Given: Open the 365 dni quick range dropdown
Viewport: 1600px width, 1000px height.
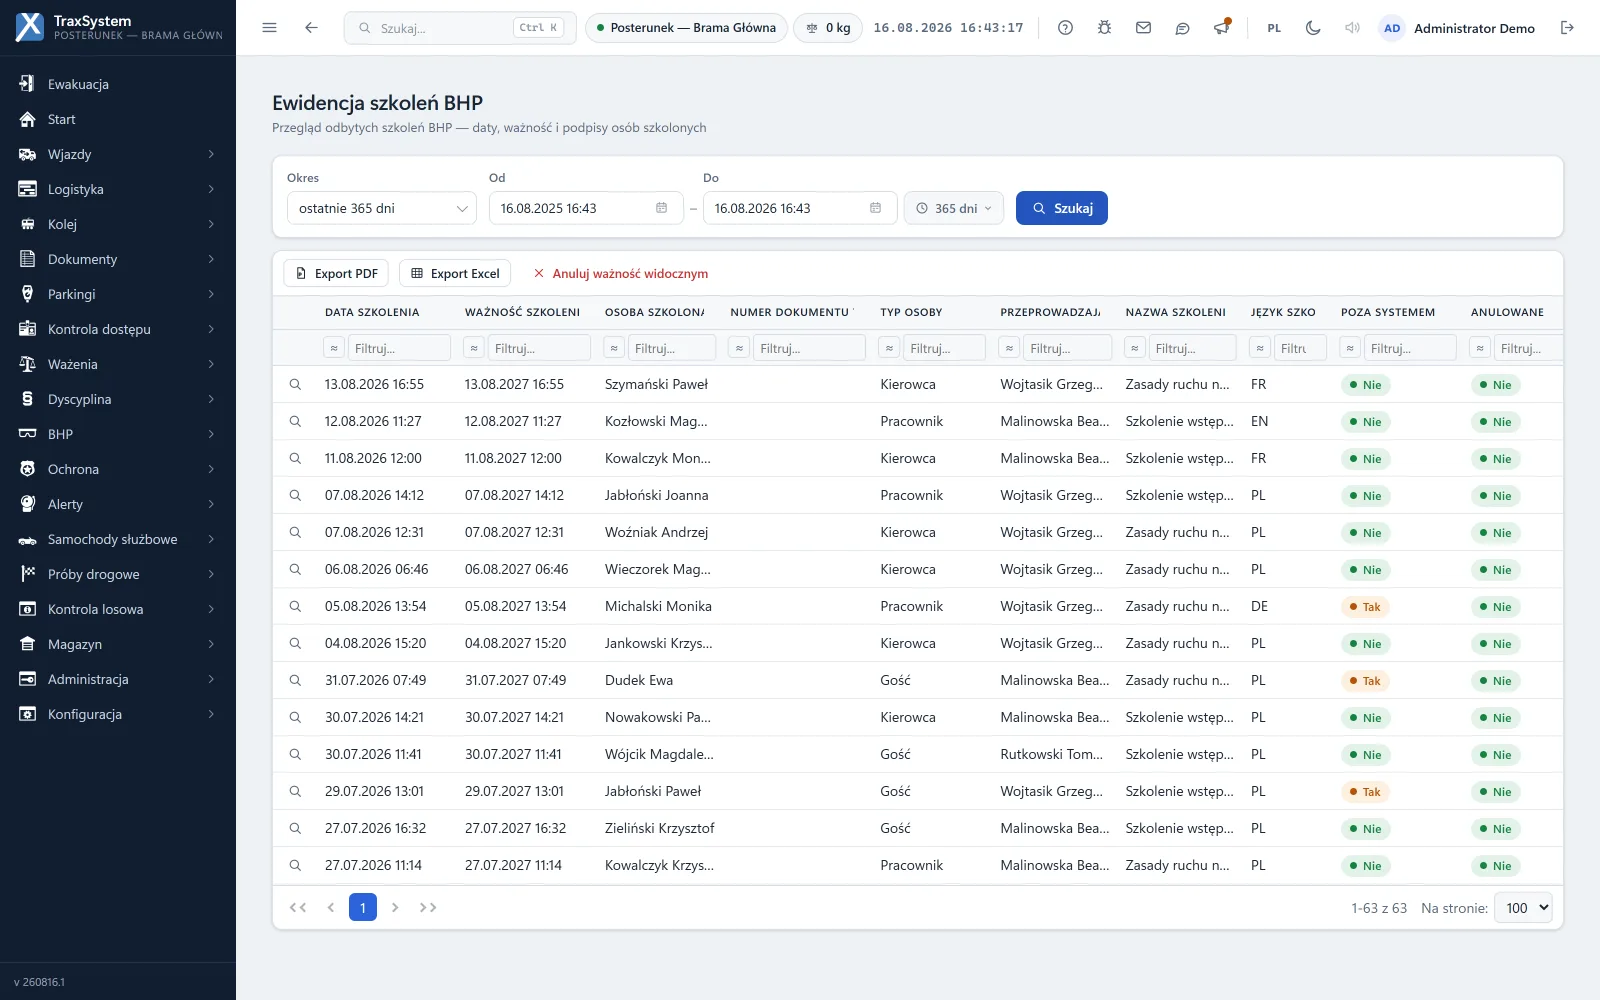Looking at the screenshot, I should coord(954,208).
